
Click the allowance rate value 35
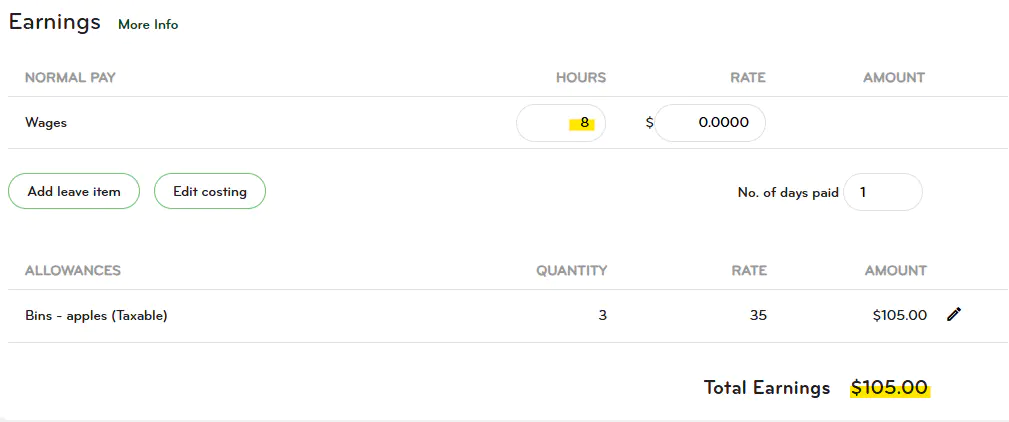point(759,315)
